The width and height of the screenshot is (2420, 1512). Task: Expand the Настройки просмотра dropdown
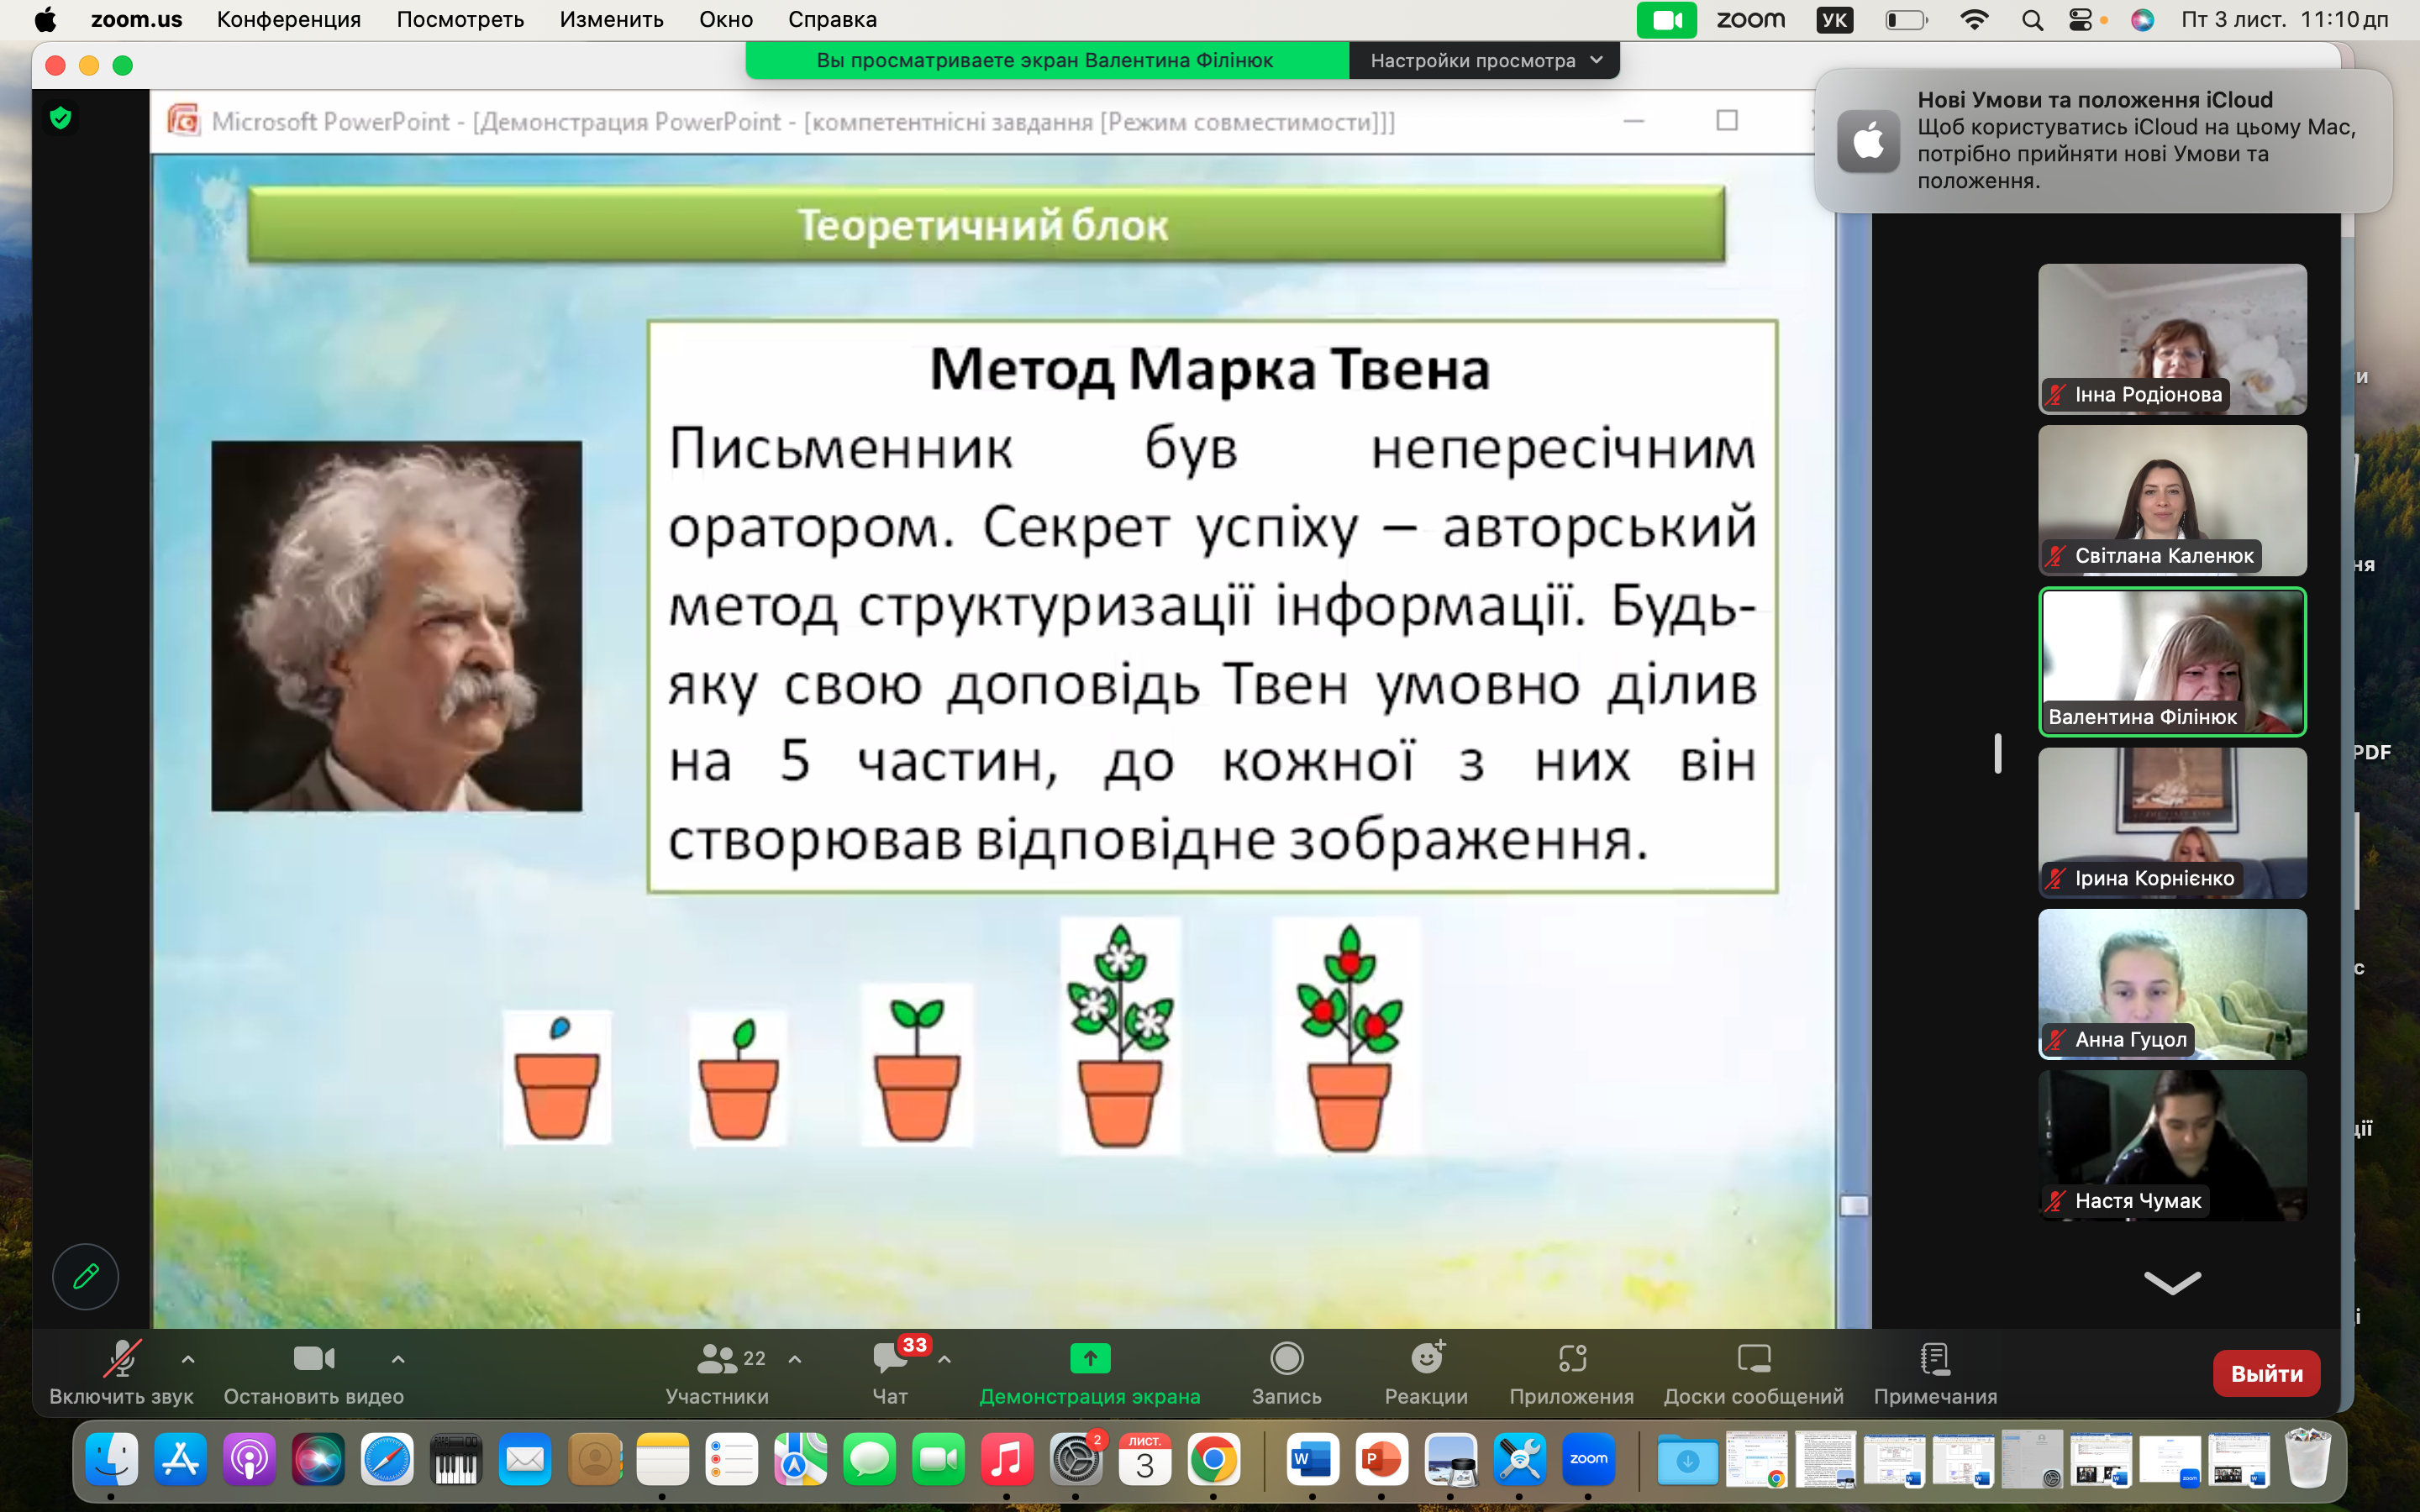click(x=1484, y=61)
